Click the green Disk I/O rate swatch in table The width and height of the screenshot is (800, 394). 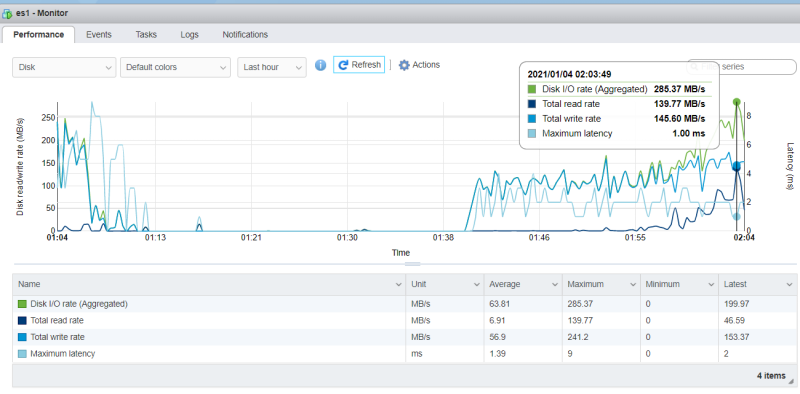(22, 304)
